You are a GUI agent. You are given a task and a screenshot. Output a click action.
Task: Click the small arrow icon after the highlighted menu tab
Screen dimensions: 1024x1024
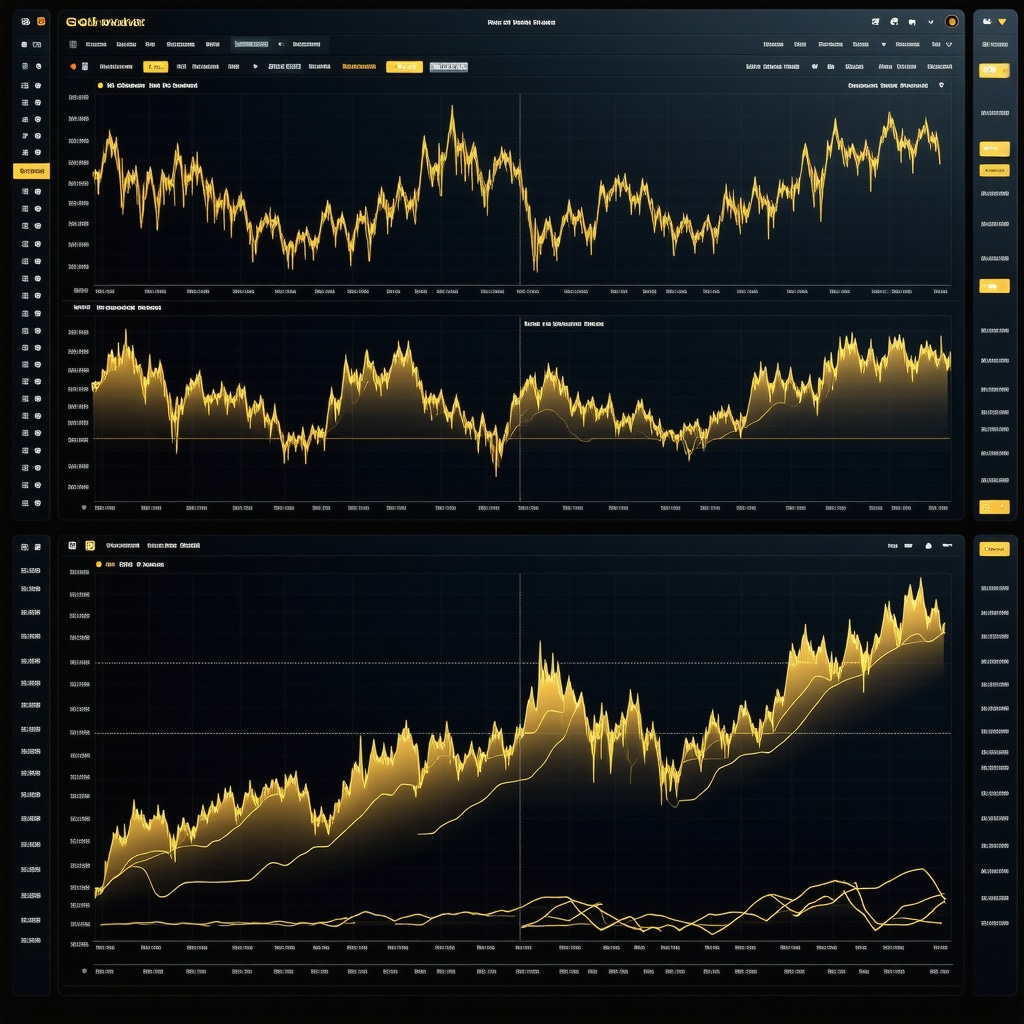[x=281, y=44]
